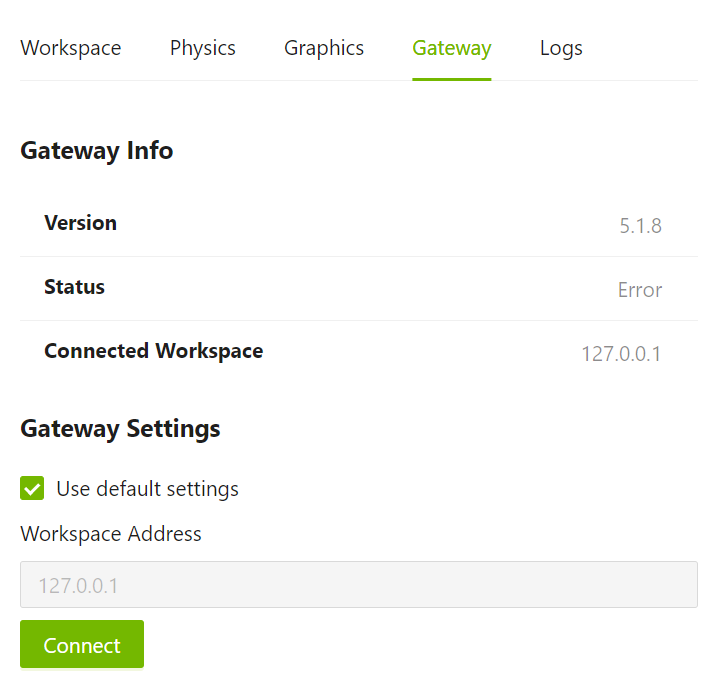This screenshot has height=681, width=715.
Task: Click the active Gateway tab
Action: click(x=451, y=48)
